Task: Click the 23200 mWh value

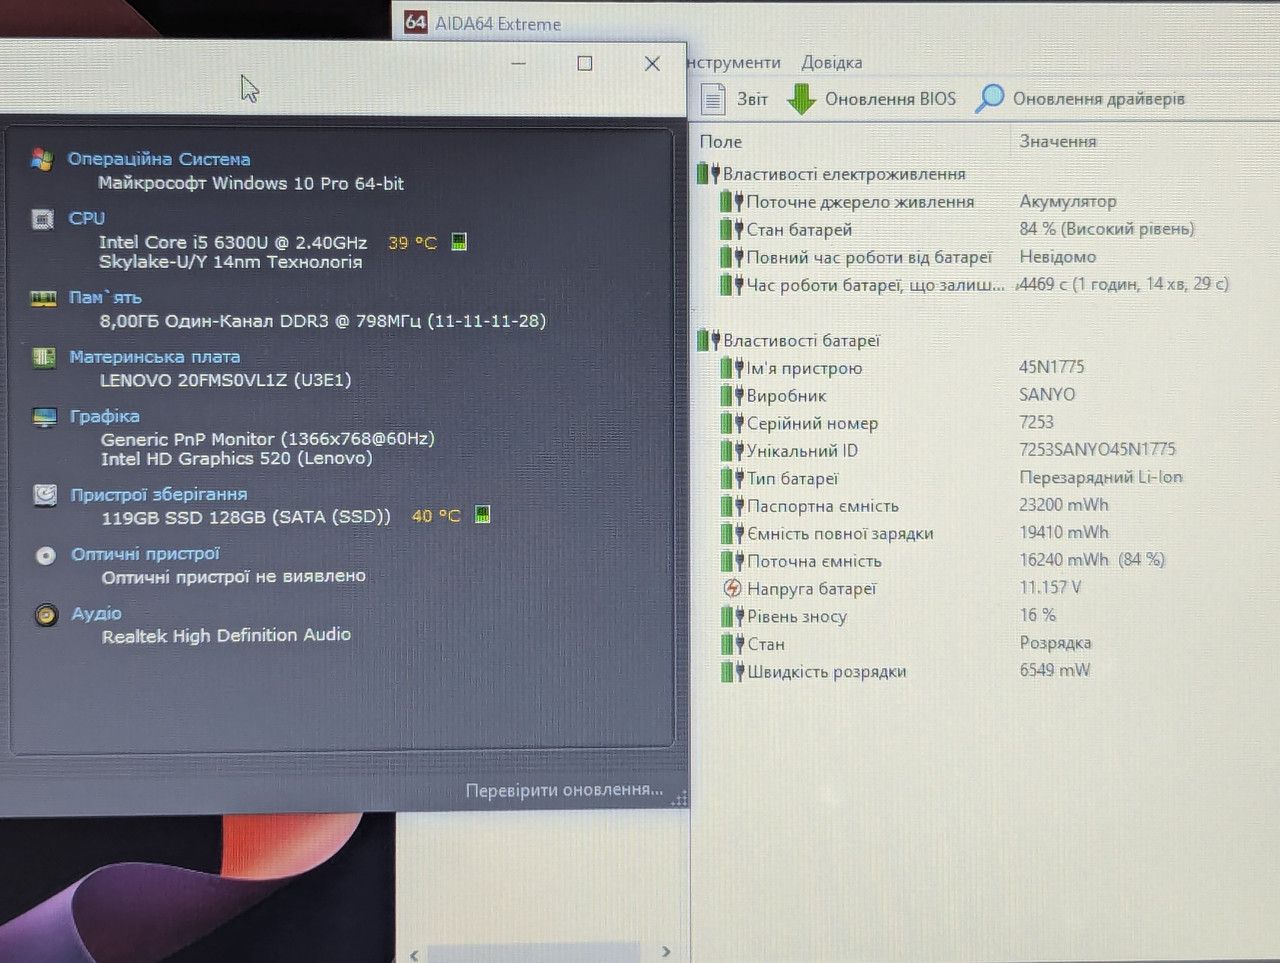Action: point(1064,505)
